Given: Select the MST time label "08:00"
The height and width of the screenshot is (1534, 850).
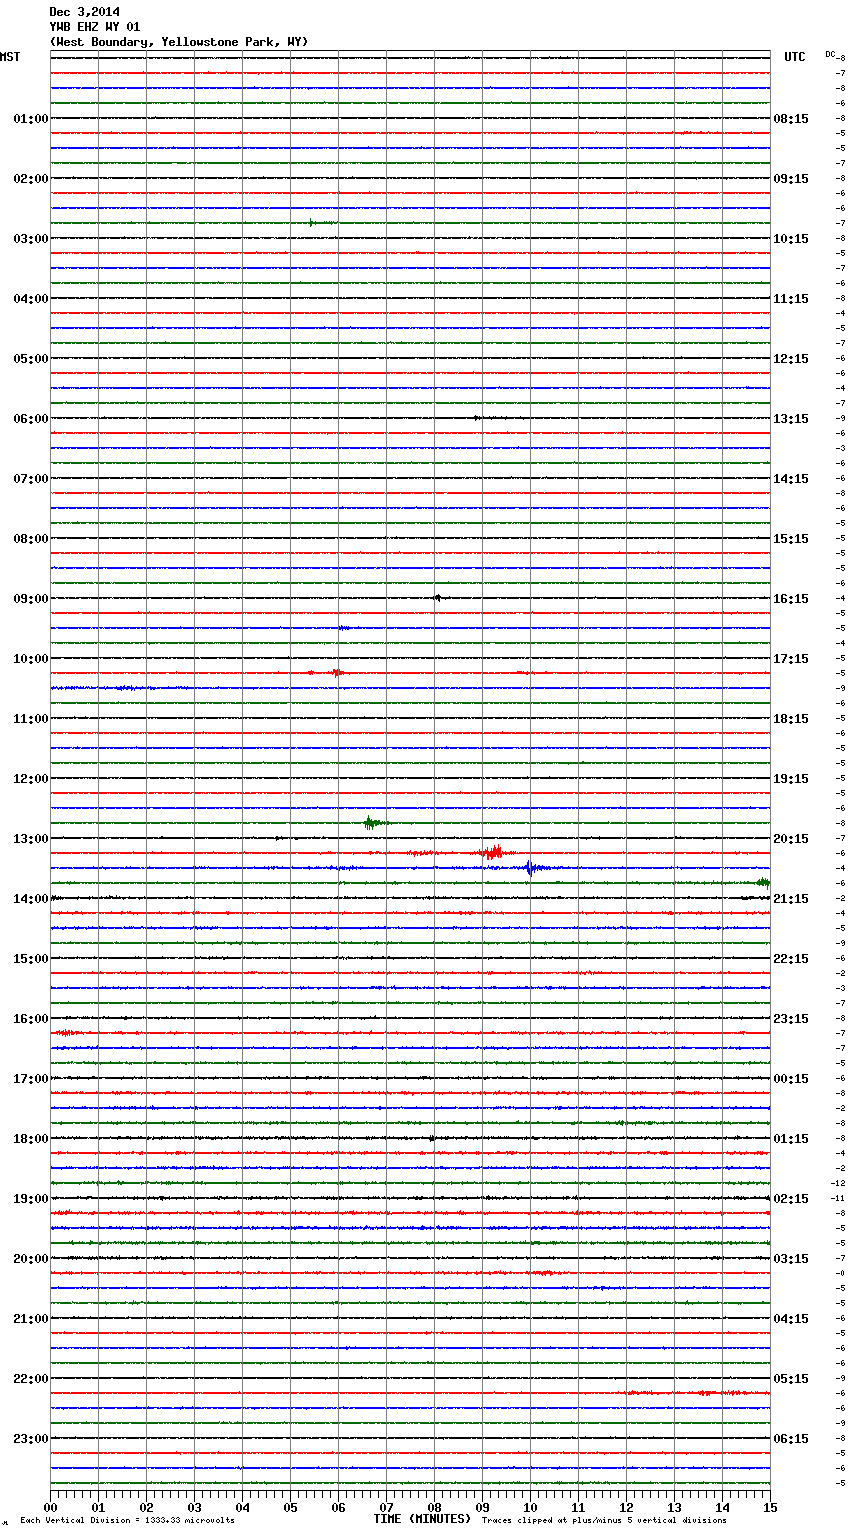Looking at the screenshot, I should [31, 539].
